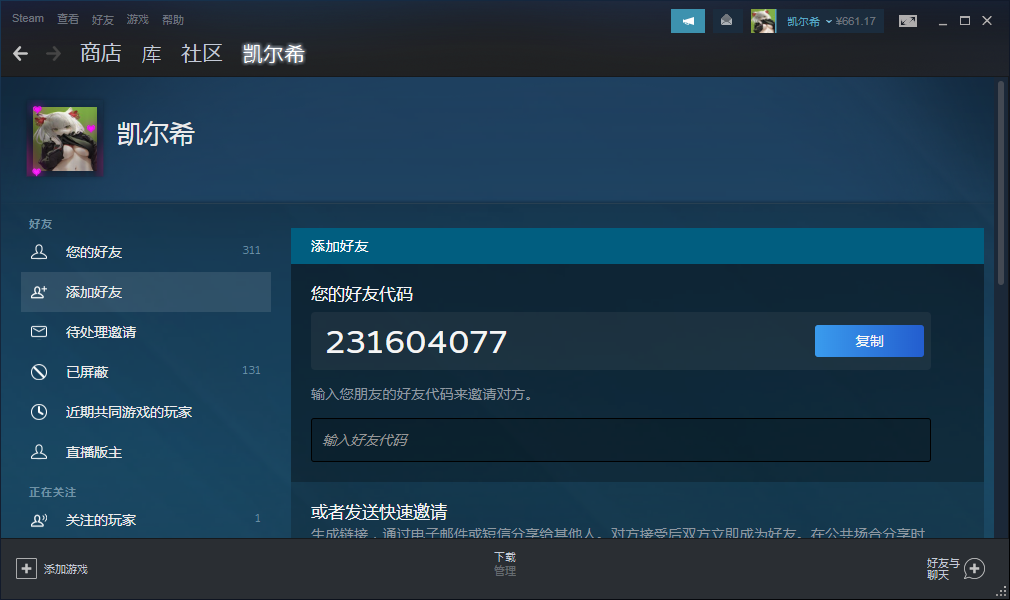1010x600 pixels.
Task: Click the small avatar in title bar
Action: tap(763, 21)
